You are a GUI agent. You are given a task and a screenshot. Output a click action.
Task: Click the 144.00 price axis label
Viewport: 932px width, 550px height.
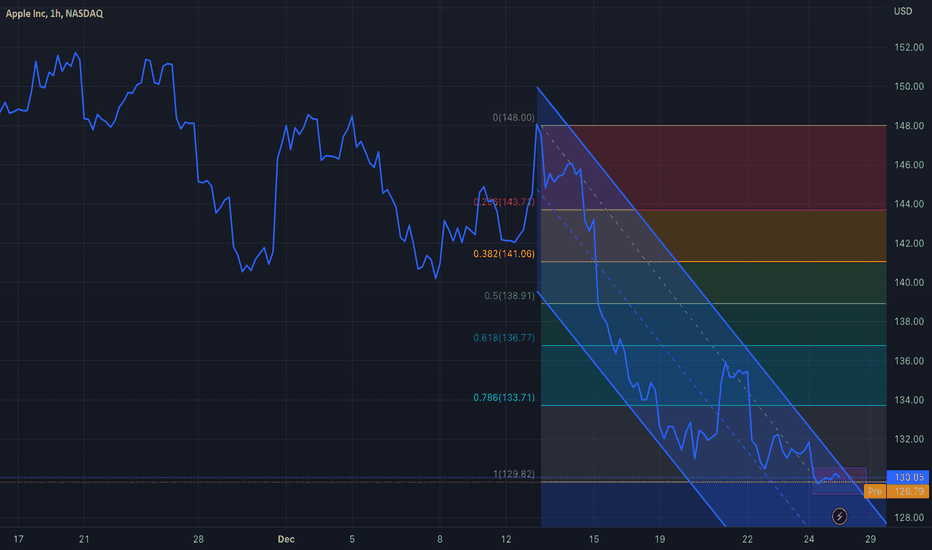point(909,204)
